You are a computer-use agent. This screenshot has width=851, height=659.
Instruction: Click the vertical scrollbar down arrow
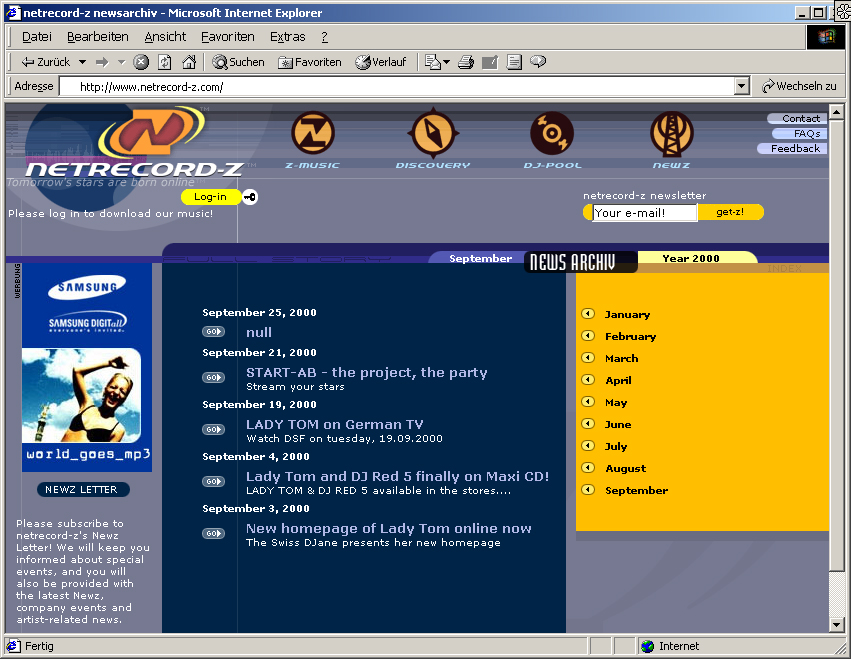(836, 625)
